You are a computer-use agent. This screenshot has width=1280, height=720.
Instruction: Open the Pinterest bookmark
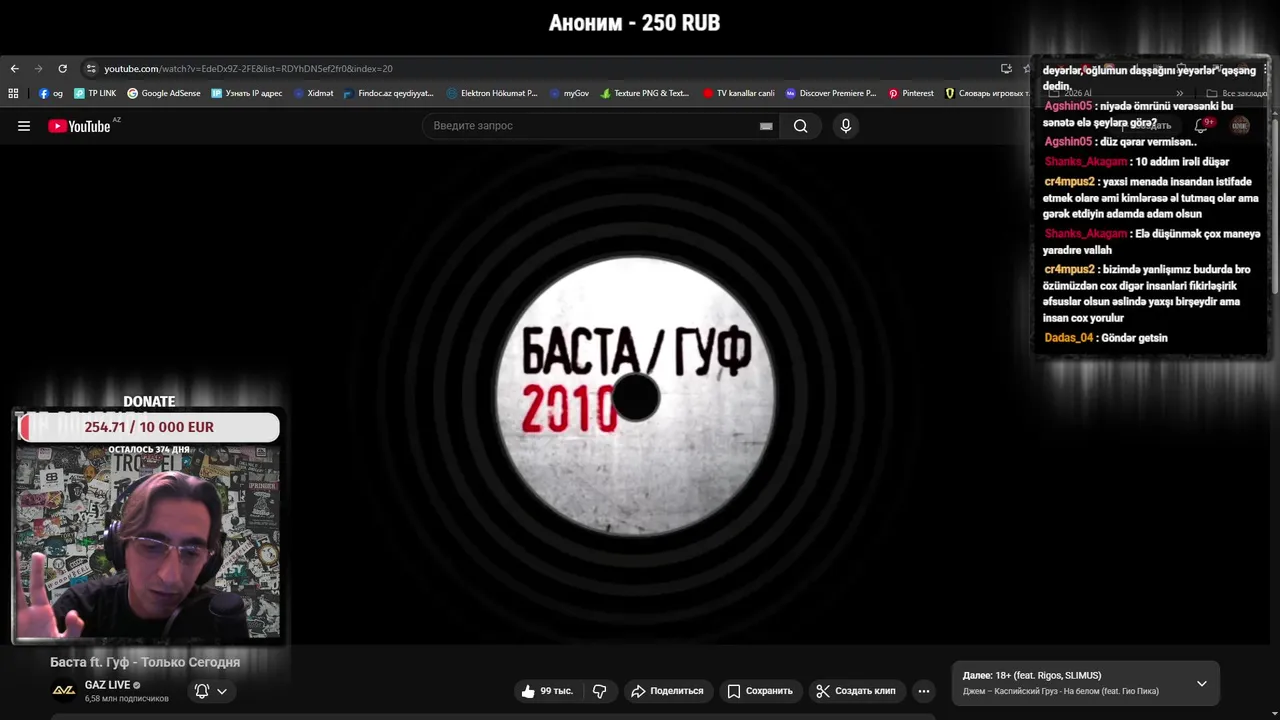[x=911, y=93]
